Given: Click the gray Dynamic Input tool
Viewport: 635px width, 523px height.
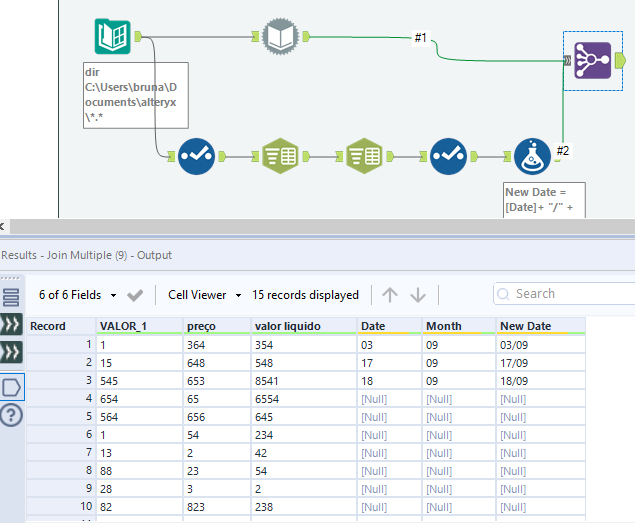Looking at the screenshot, I should click(x=281, y=37).
